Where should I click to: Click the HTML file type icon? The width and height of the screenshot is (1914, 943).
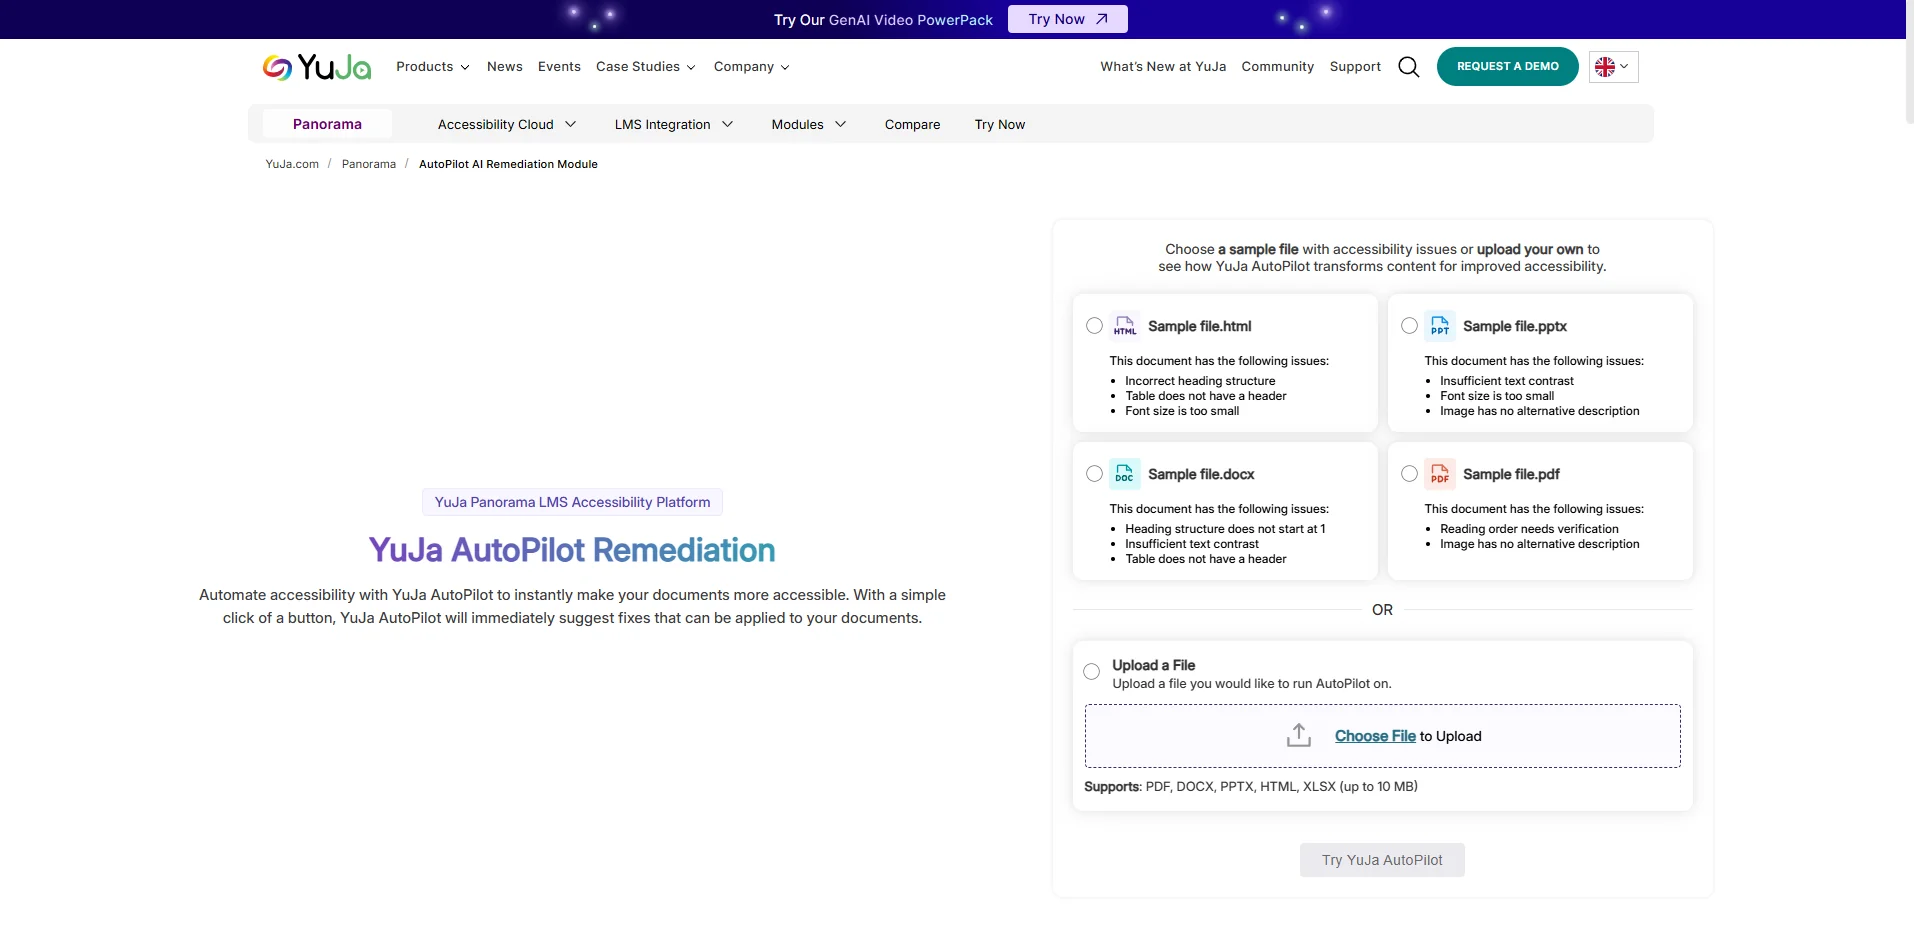tap(1125, 326)
